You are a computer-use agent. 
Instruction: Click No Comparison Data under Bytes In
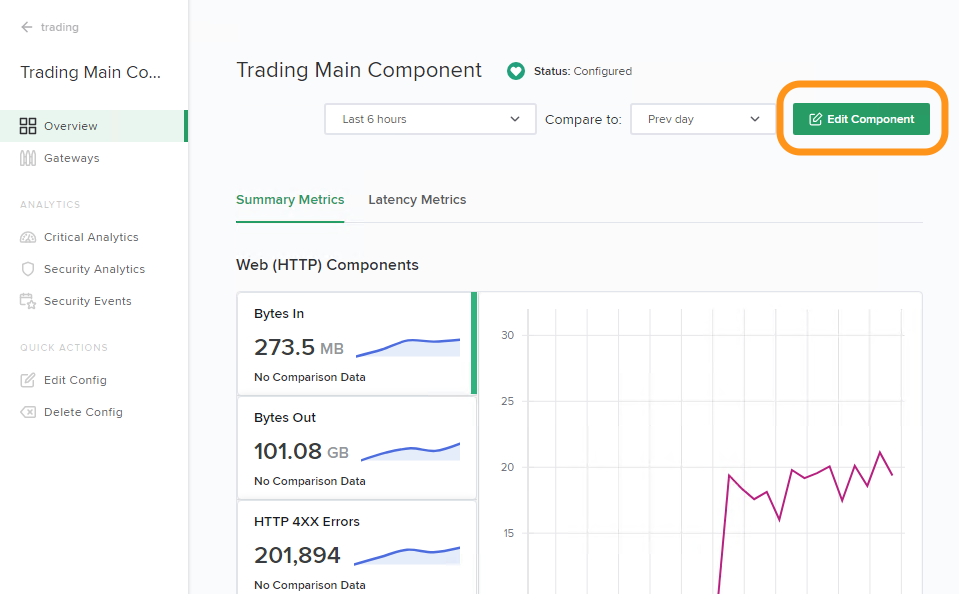pos(309,377)
